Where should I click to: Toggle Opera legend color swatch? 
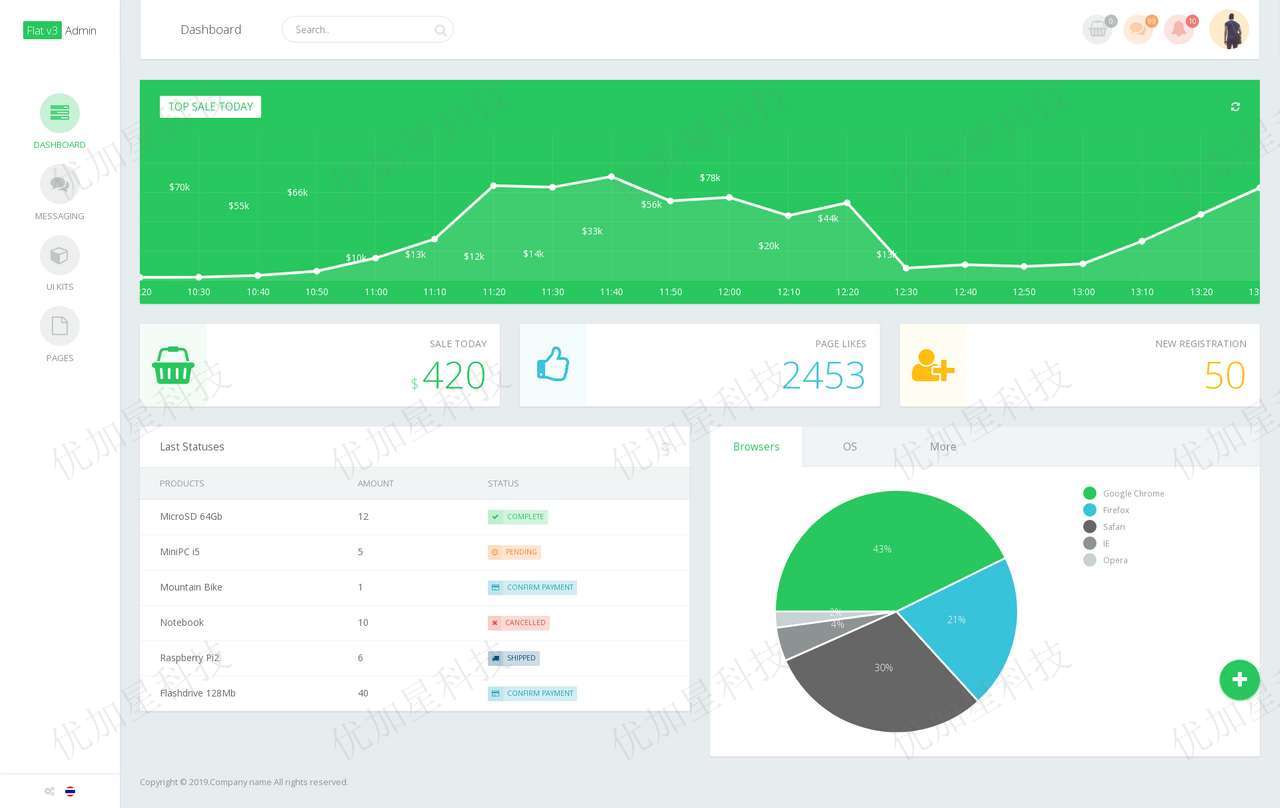(1090, 560)
